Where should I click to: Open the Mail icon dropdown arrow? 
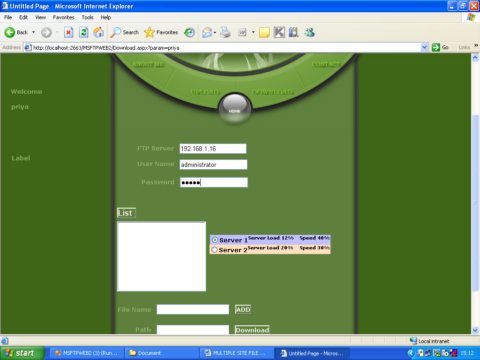[215, 32]
